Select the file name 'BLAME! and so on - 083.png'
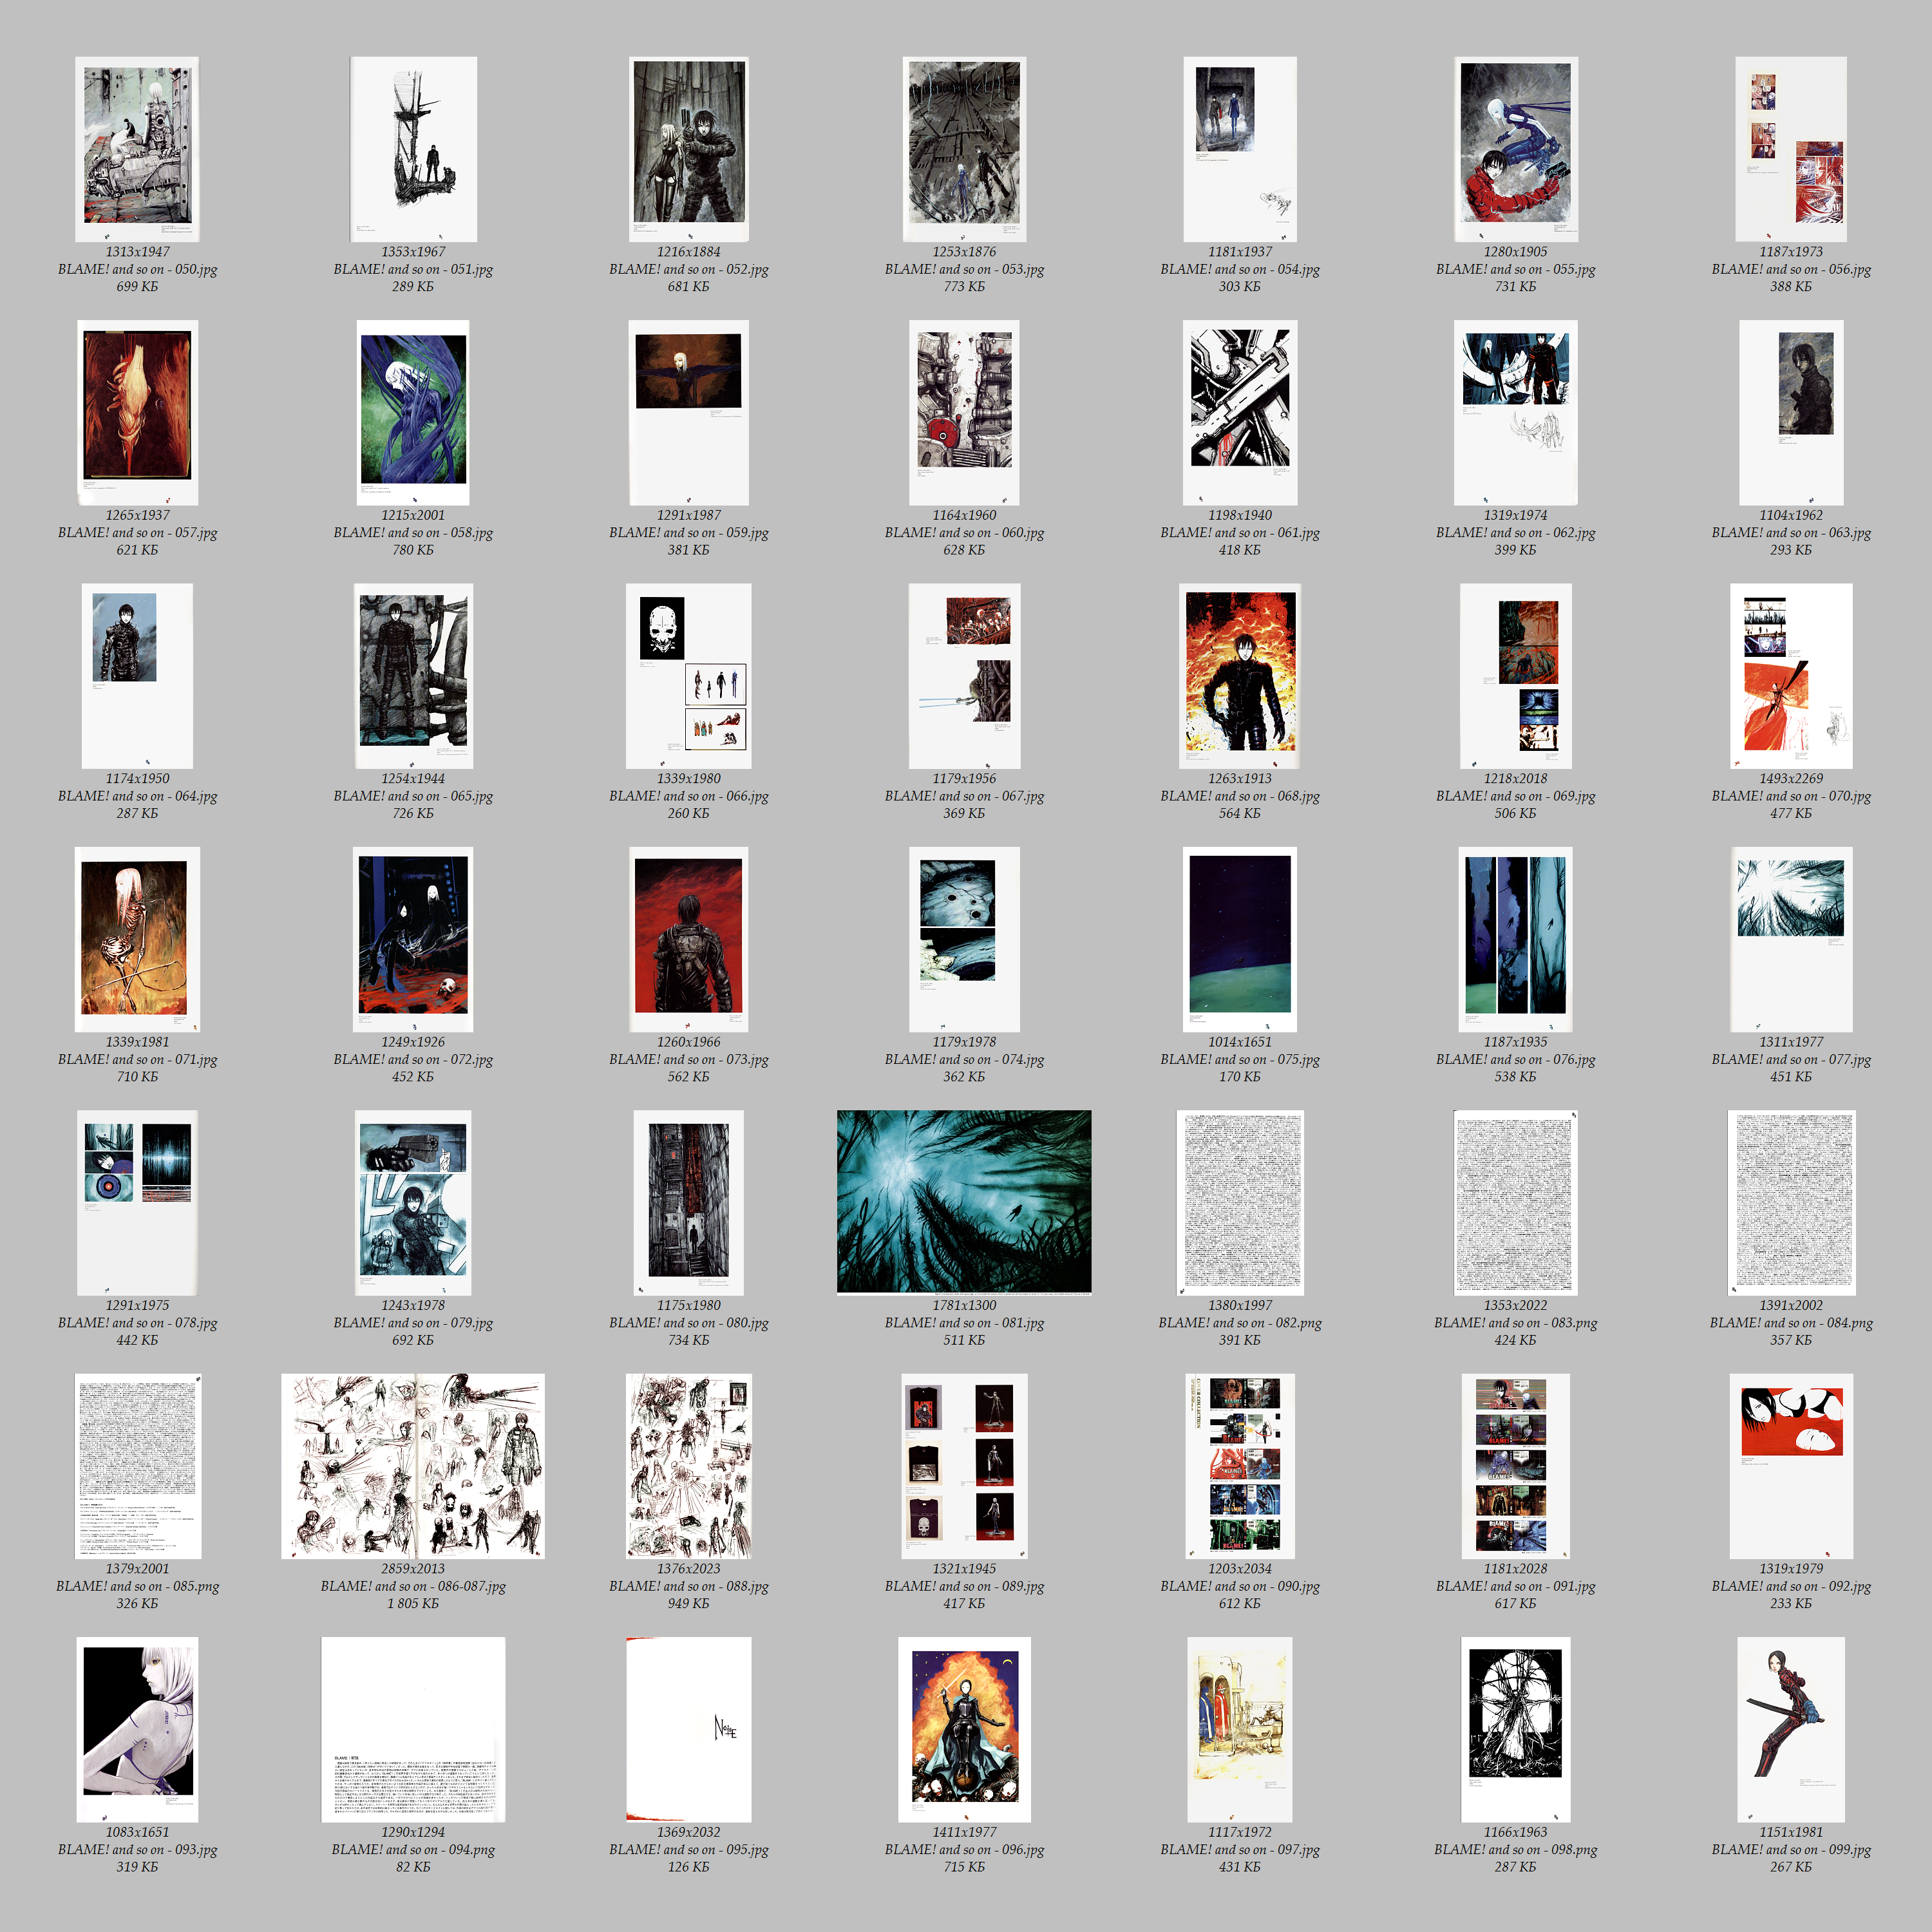Viewport: 1932px width, 1932px height. [1516, 1323]
